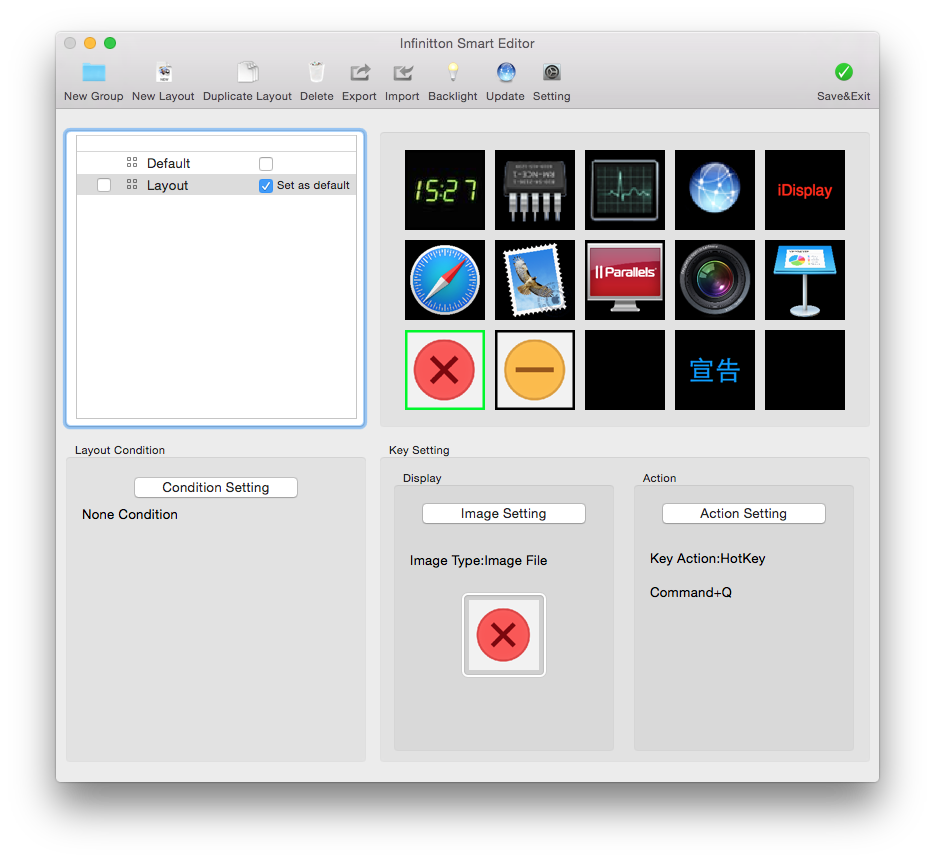
Task: Export layout using Export icon
Action: pyautogui.click(x=359, y=73)
